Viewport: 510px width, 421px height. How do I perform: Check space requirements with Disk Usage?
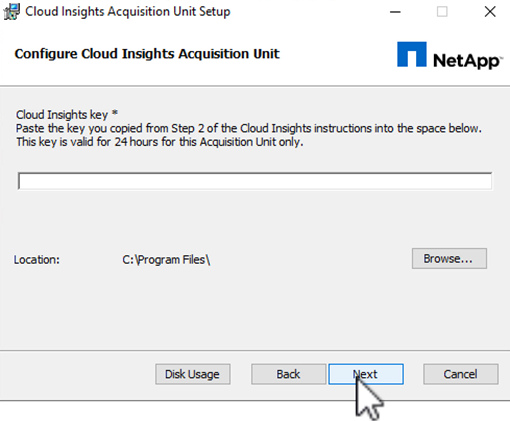(193, 374)
